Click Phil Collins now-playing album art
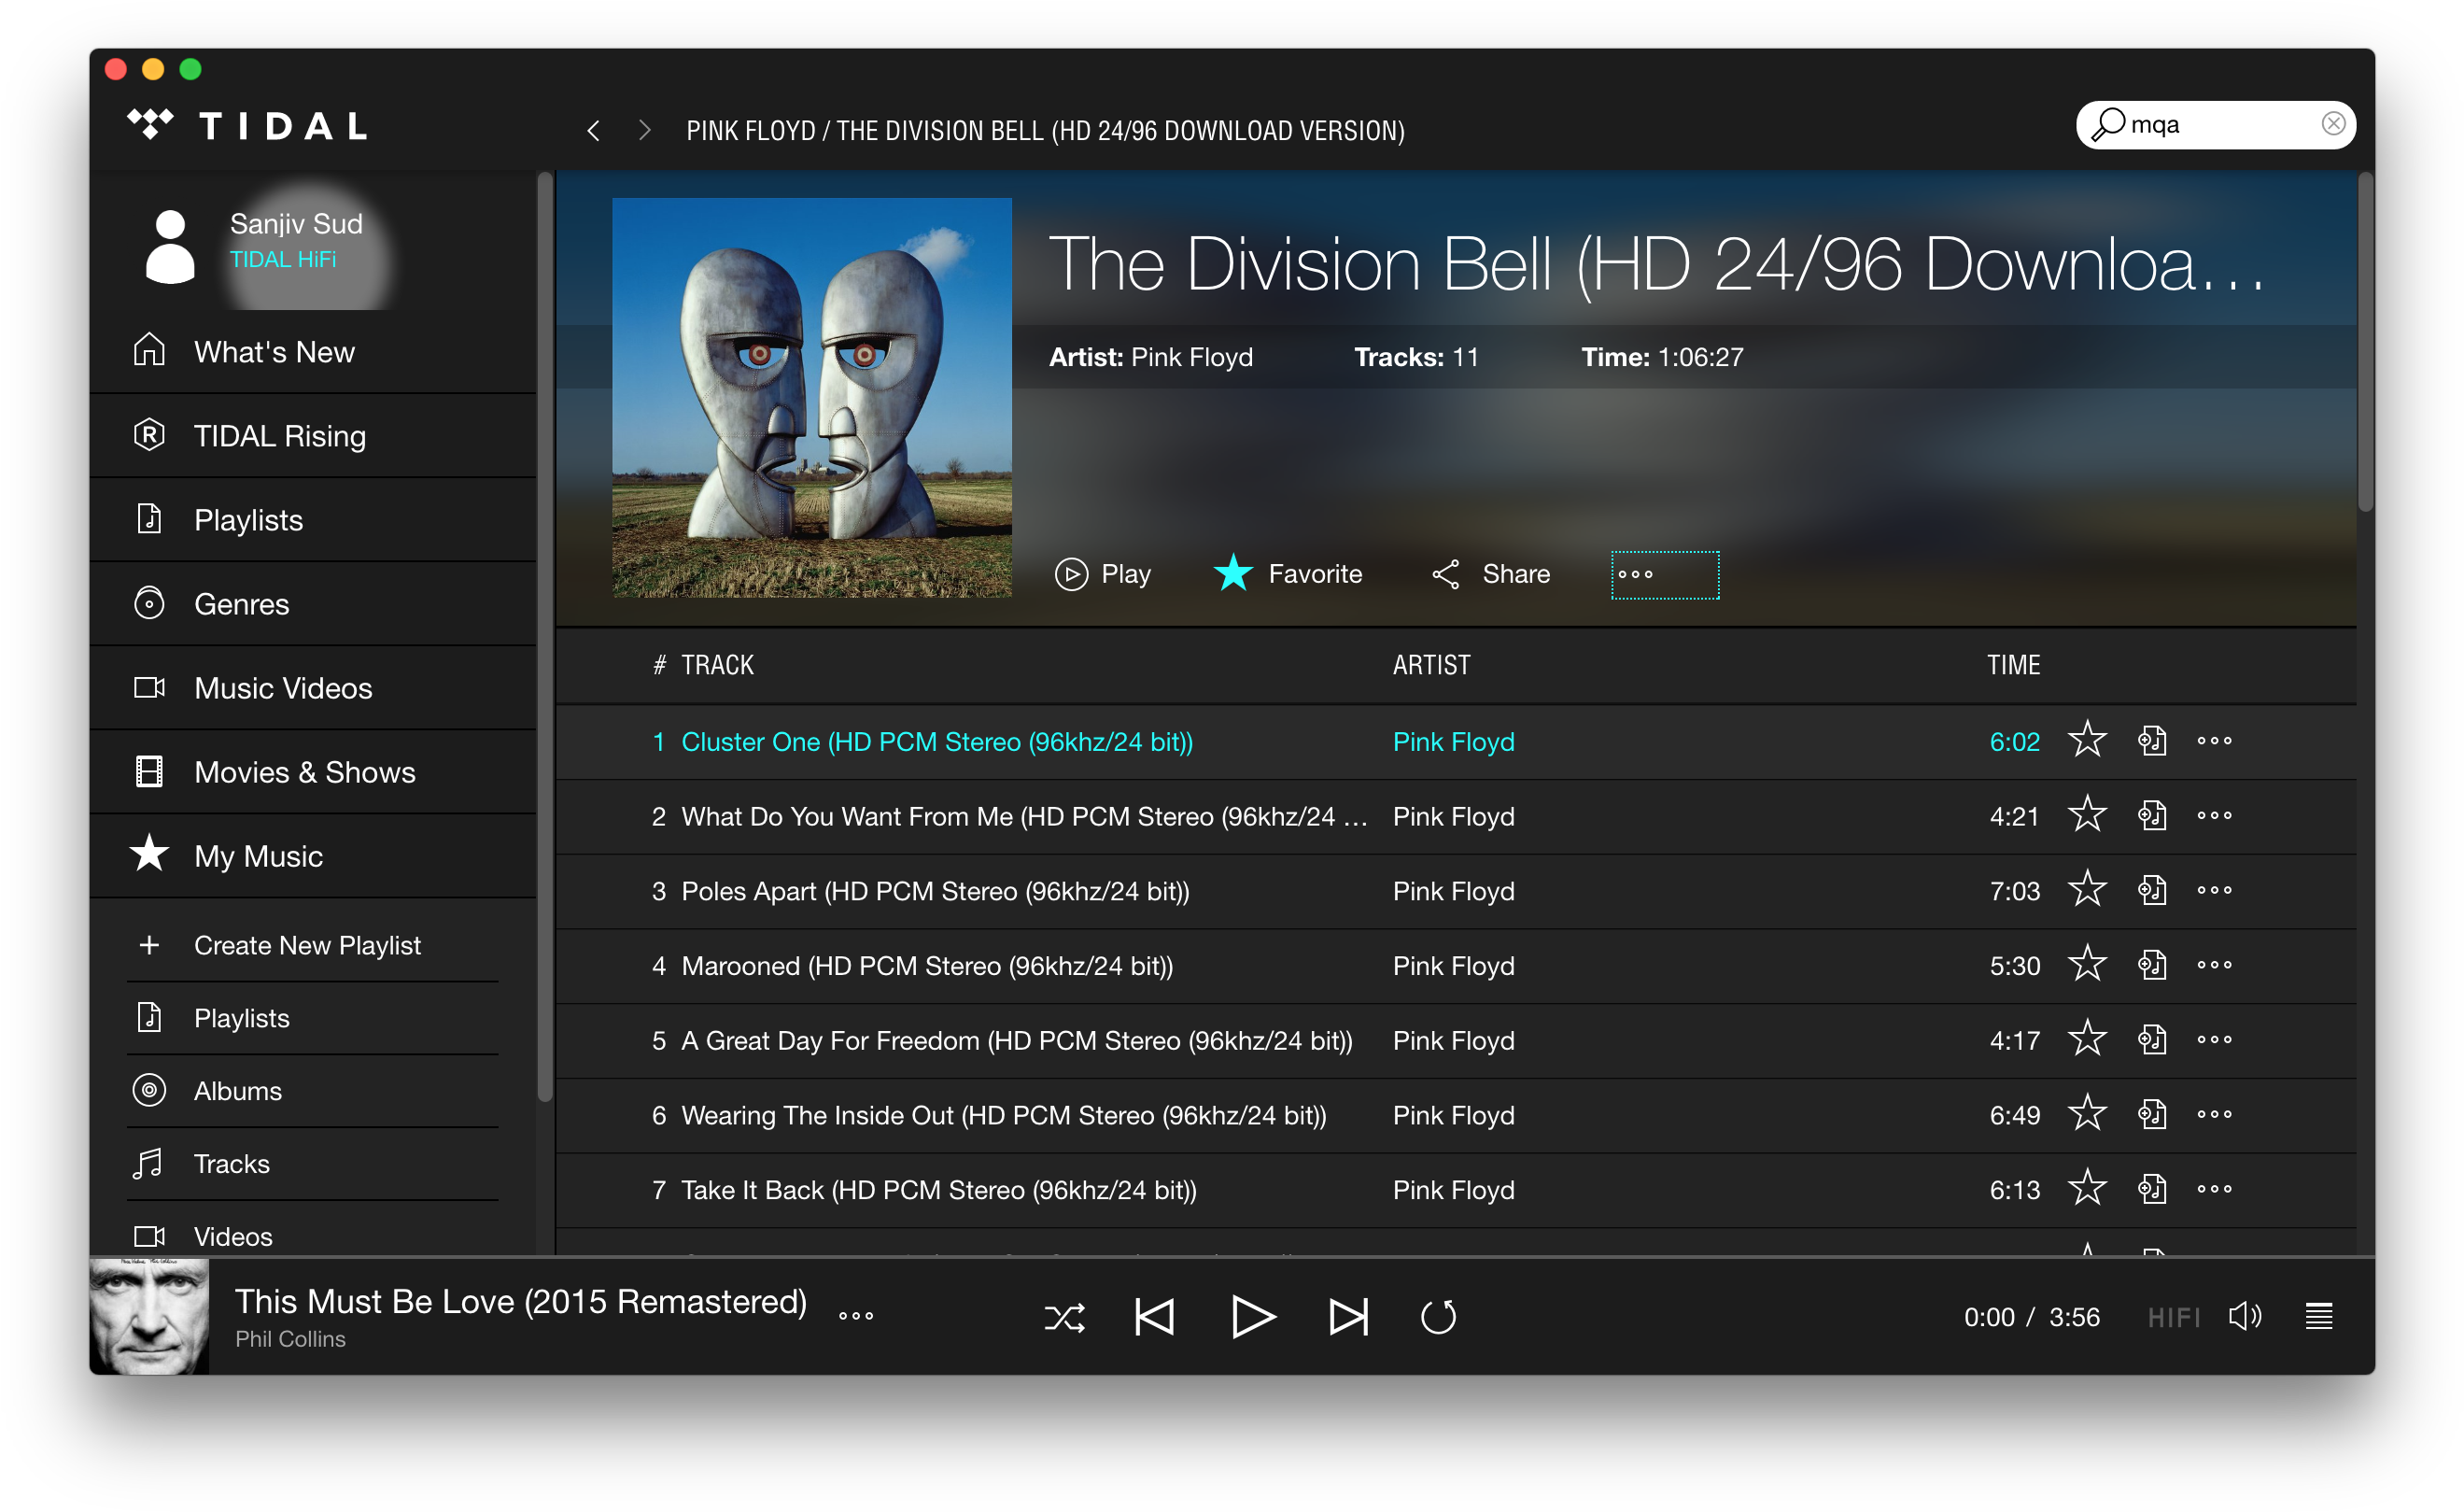Screen dimensions: 2464x1512 150,1316
